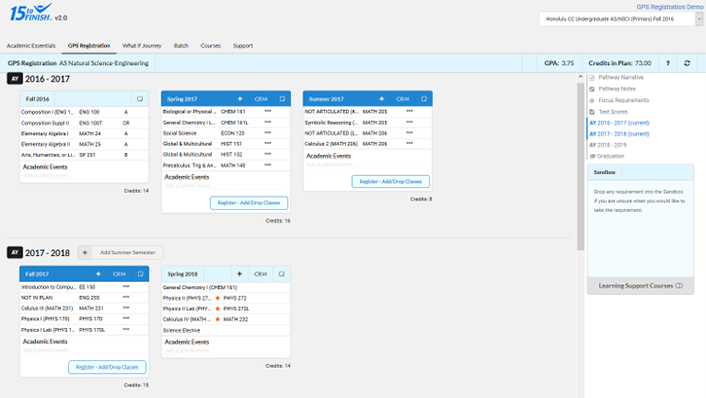Open options dots for EE 150 row
This screenshot has width=706, height=398.
[x=126, y=286]
